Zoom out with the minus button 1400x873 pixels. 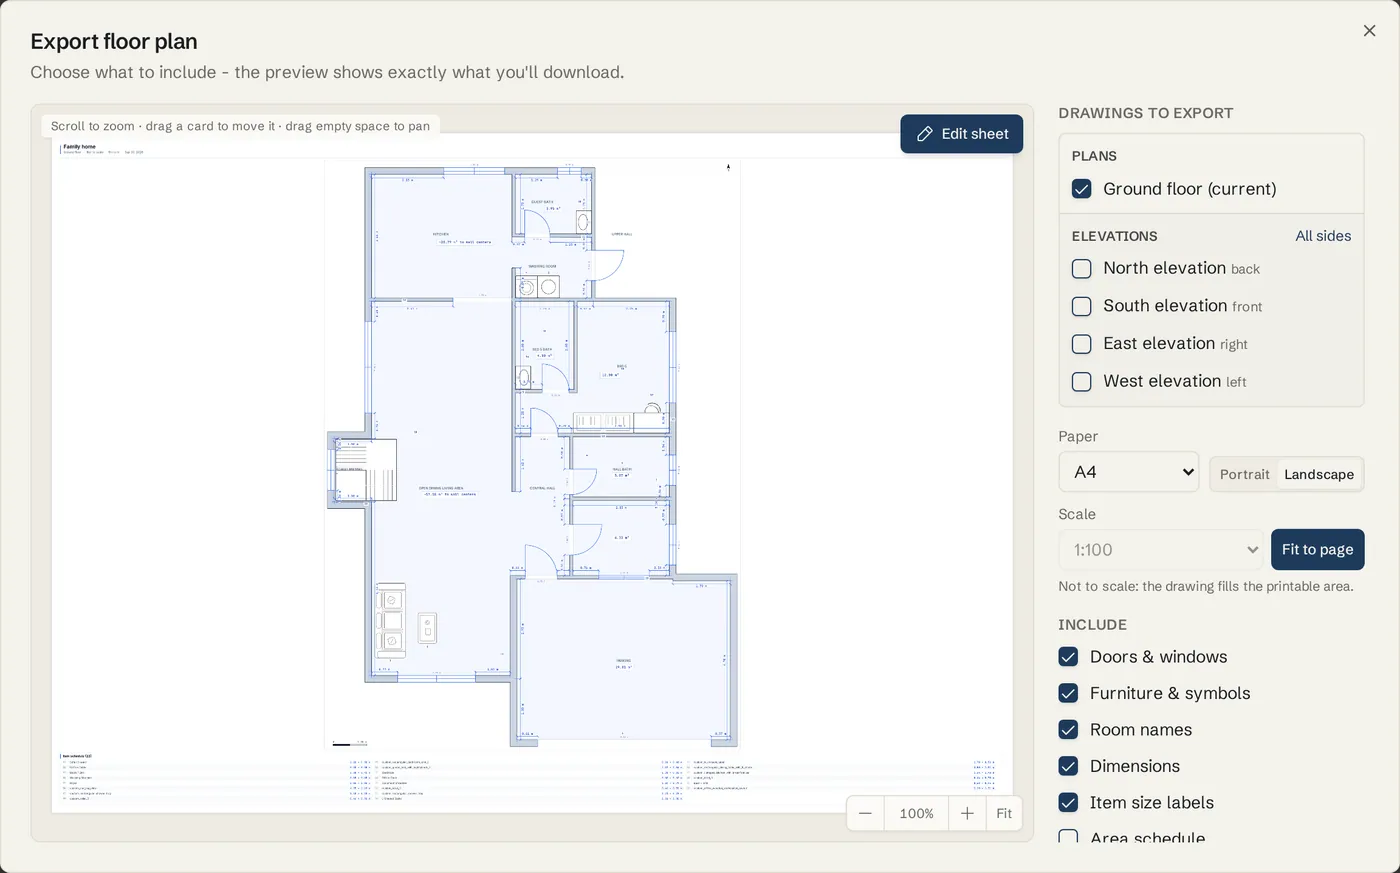pos(865,814)
